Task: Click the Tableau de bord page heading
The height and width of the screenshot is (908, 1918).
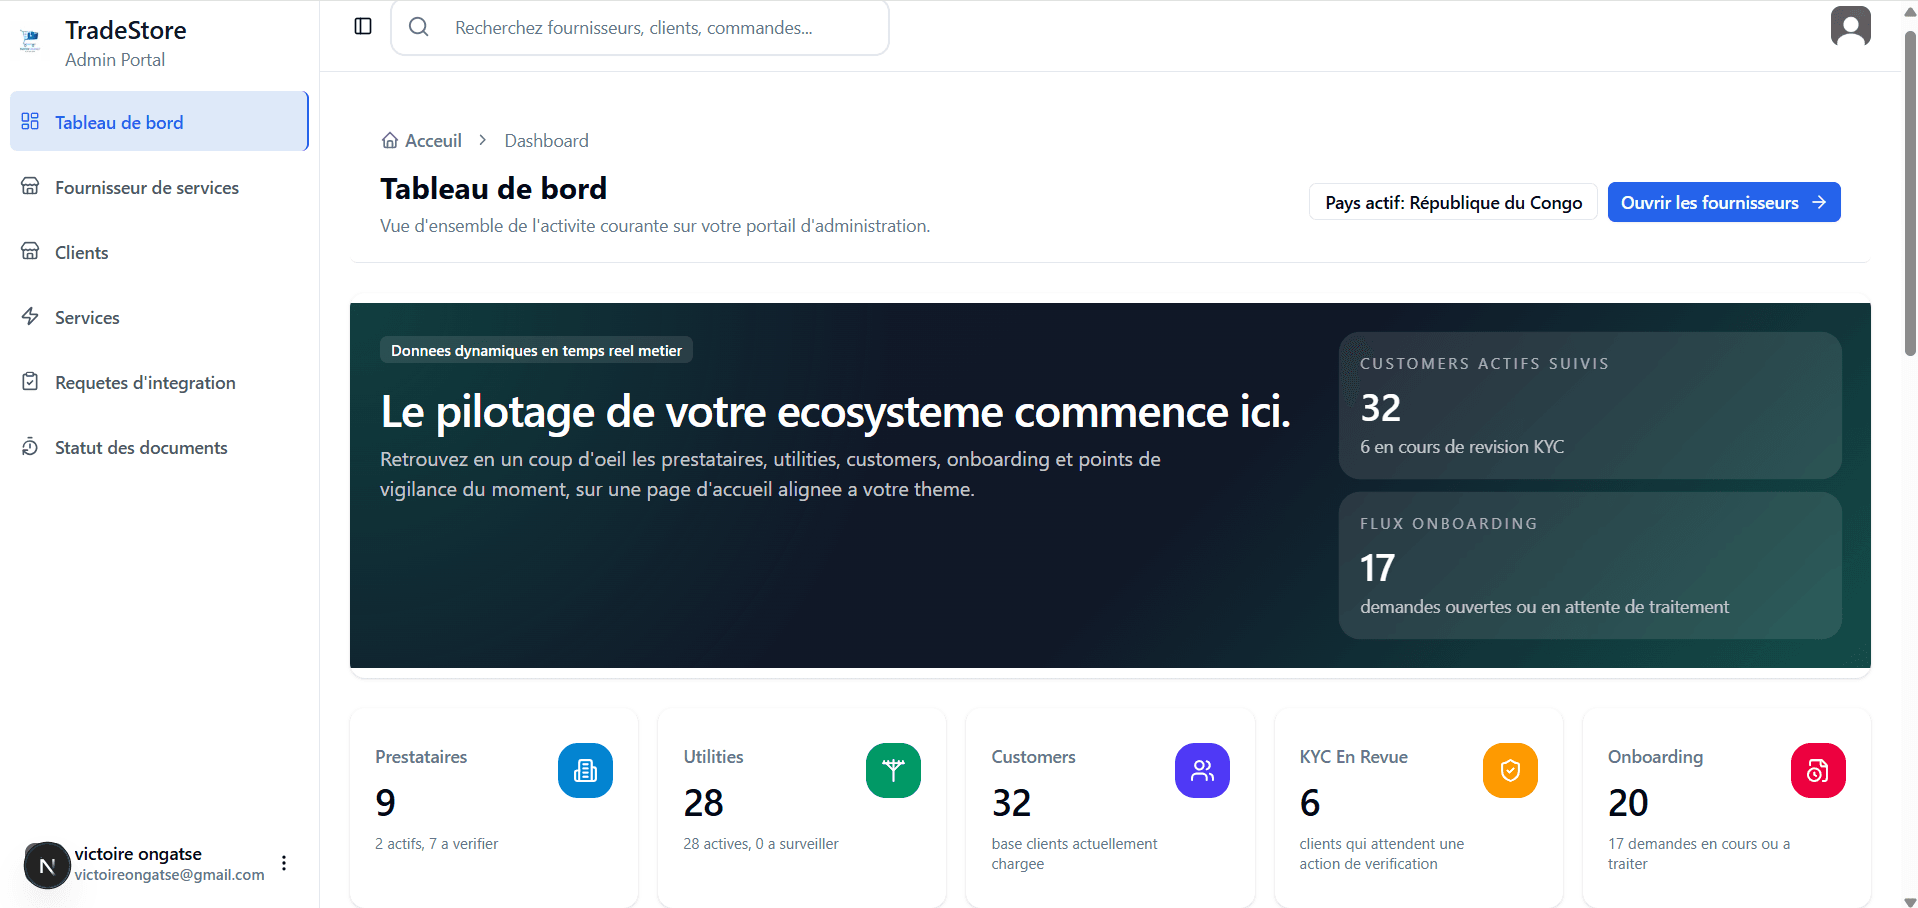Action: click(493, 188)
